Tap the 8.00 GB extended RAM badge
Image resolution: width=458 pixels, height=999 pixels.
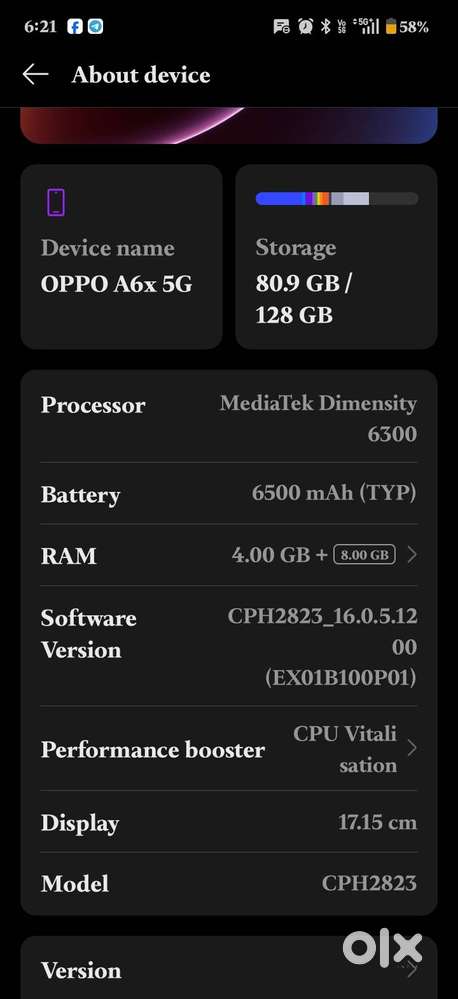(x=364, y=555)
